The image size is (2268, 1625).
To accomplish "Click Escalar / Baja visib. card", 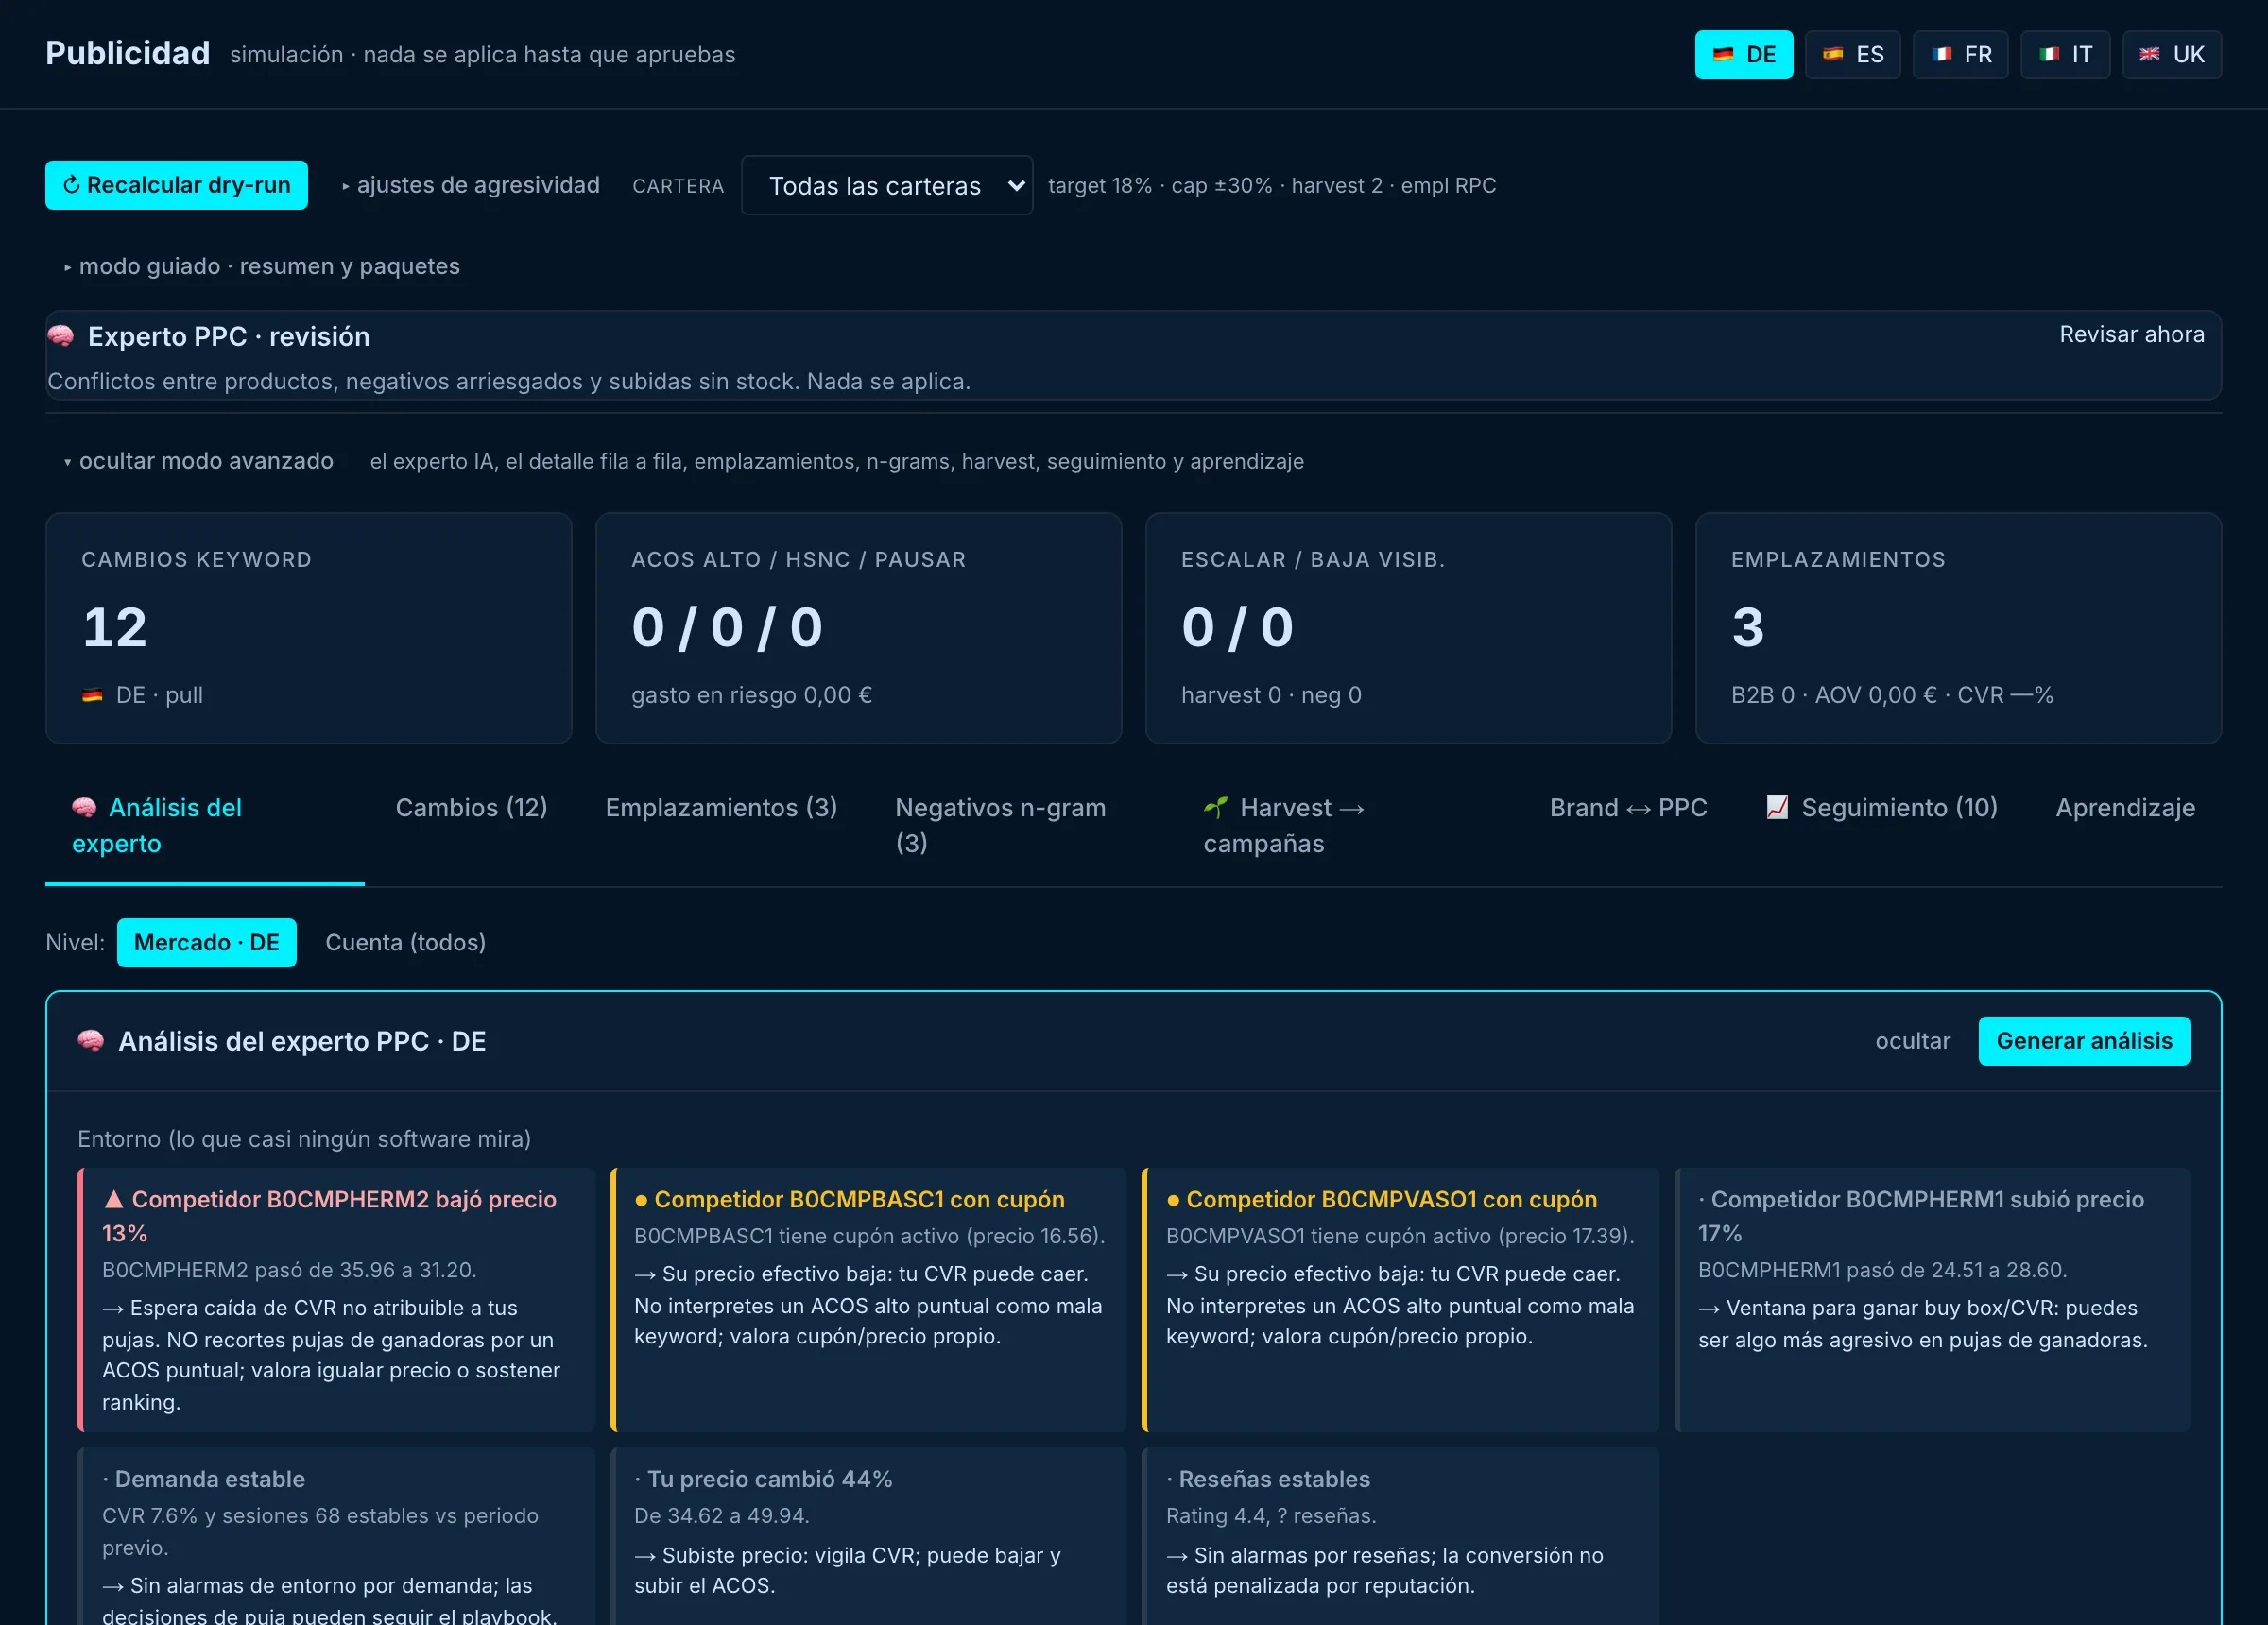I will (x=1408, y=628).
